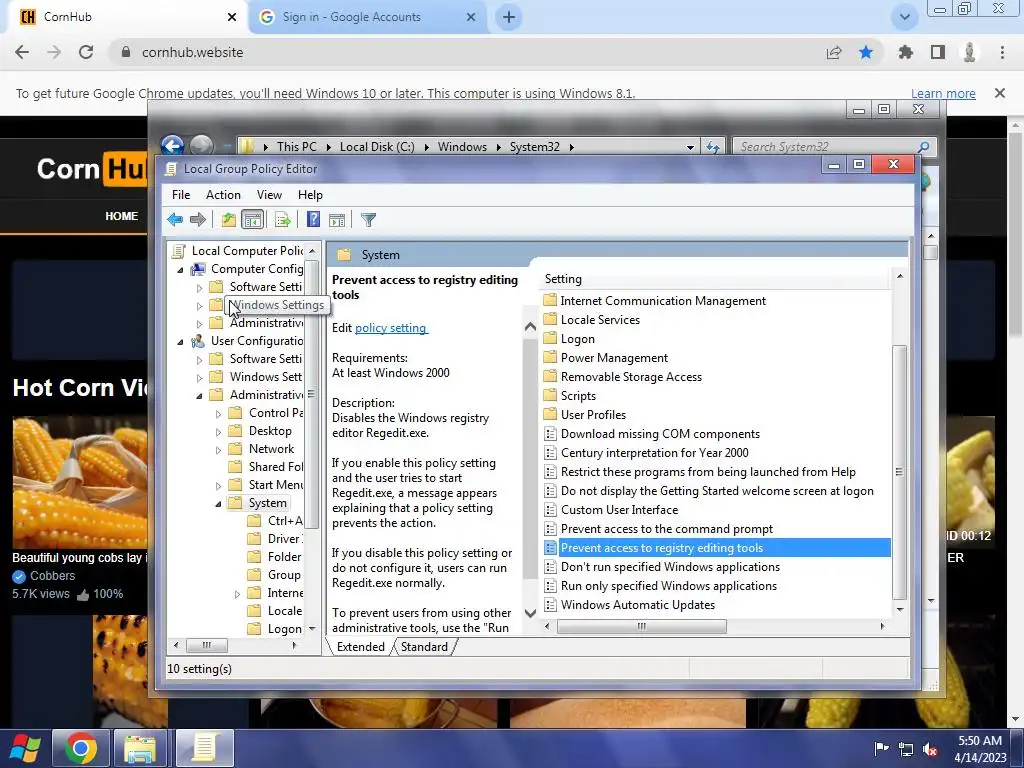This screenshot has width=1024, height=768.
Task: Open File Explorer from the taskbar
Action: point(140,748)
